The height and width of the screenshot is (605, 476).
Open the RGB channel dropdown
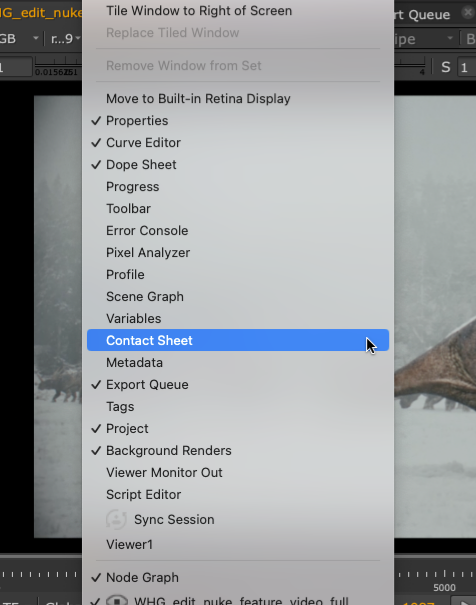click(x=19, y=39)
